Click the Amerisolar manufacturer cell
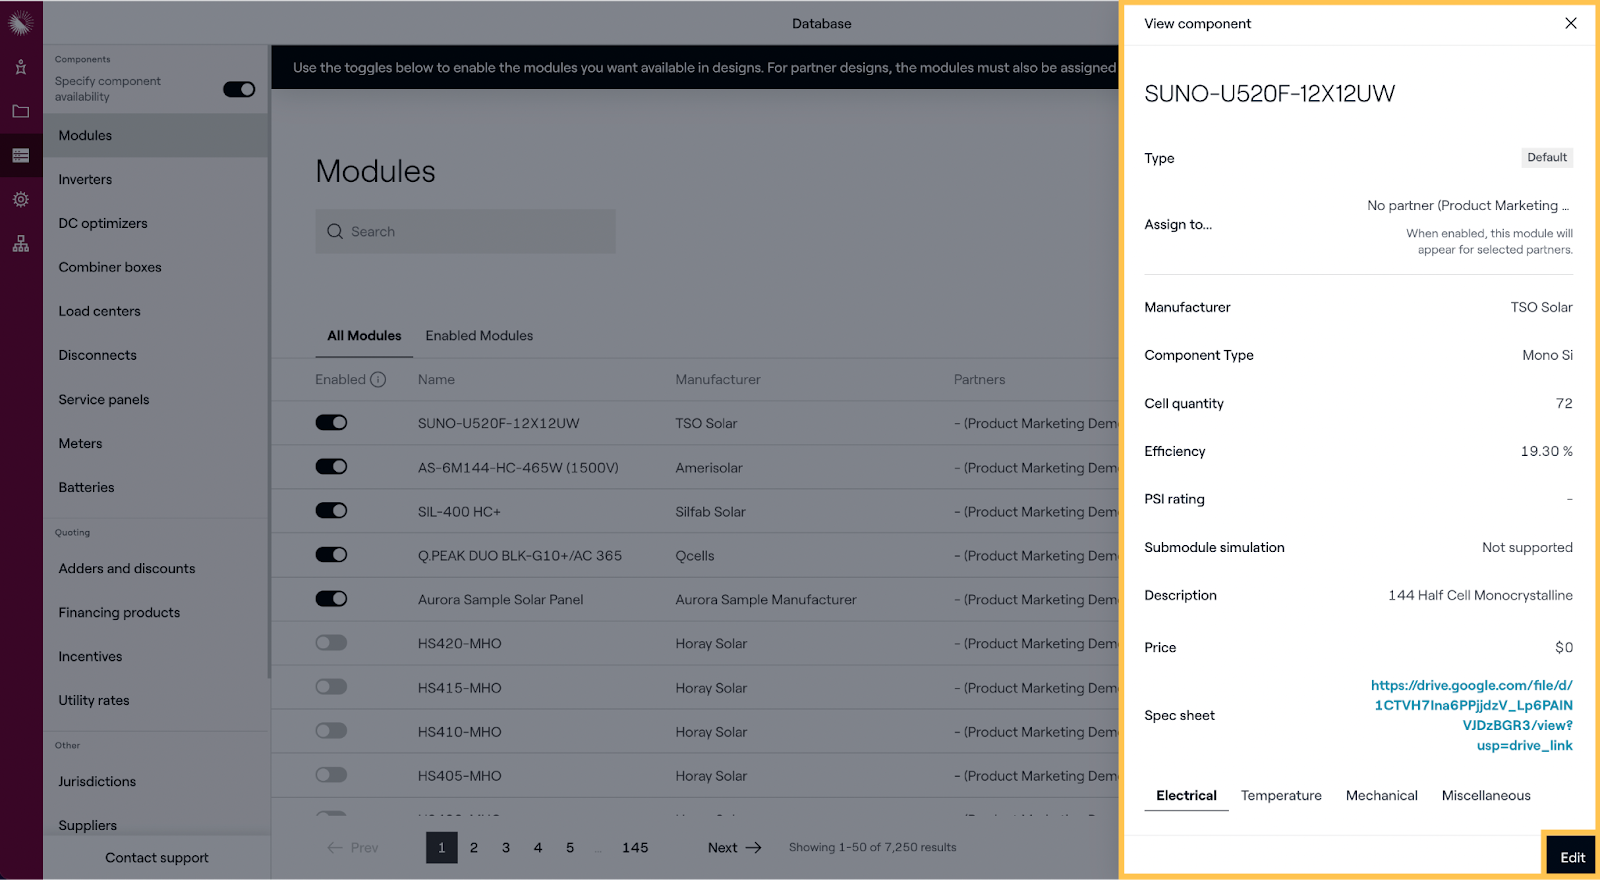The width and height of the screenshot is (1600, 880). [709, 467]
